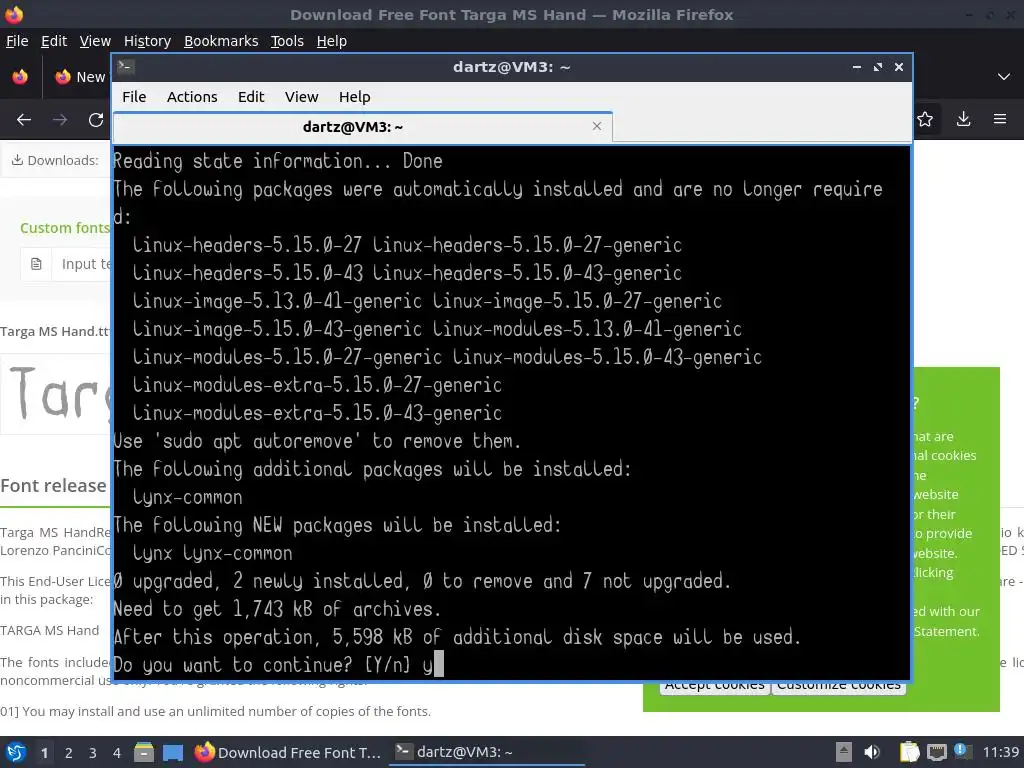Open the Firefox Edit menu

coord(54,41)
